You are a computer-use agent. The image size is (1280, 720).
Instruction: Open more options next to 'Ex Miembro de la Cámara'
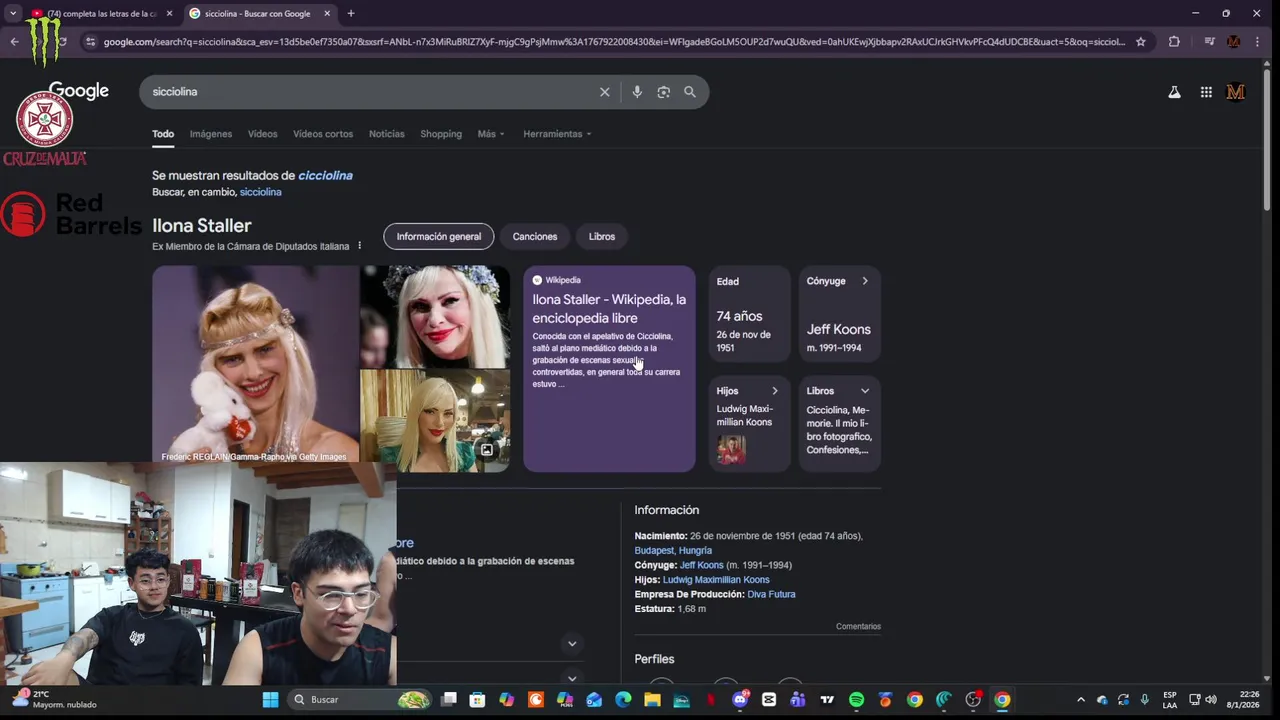tap(359, 246)
